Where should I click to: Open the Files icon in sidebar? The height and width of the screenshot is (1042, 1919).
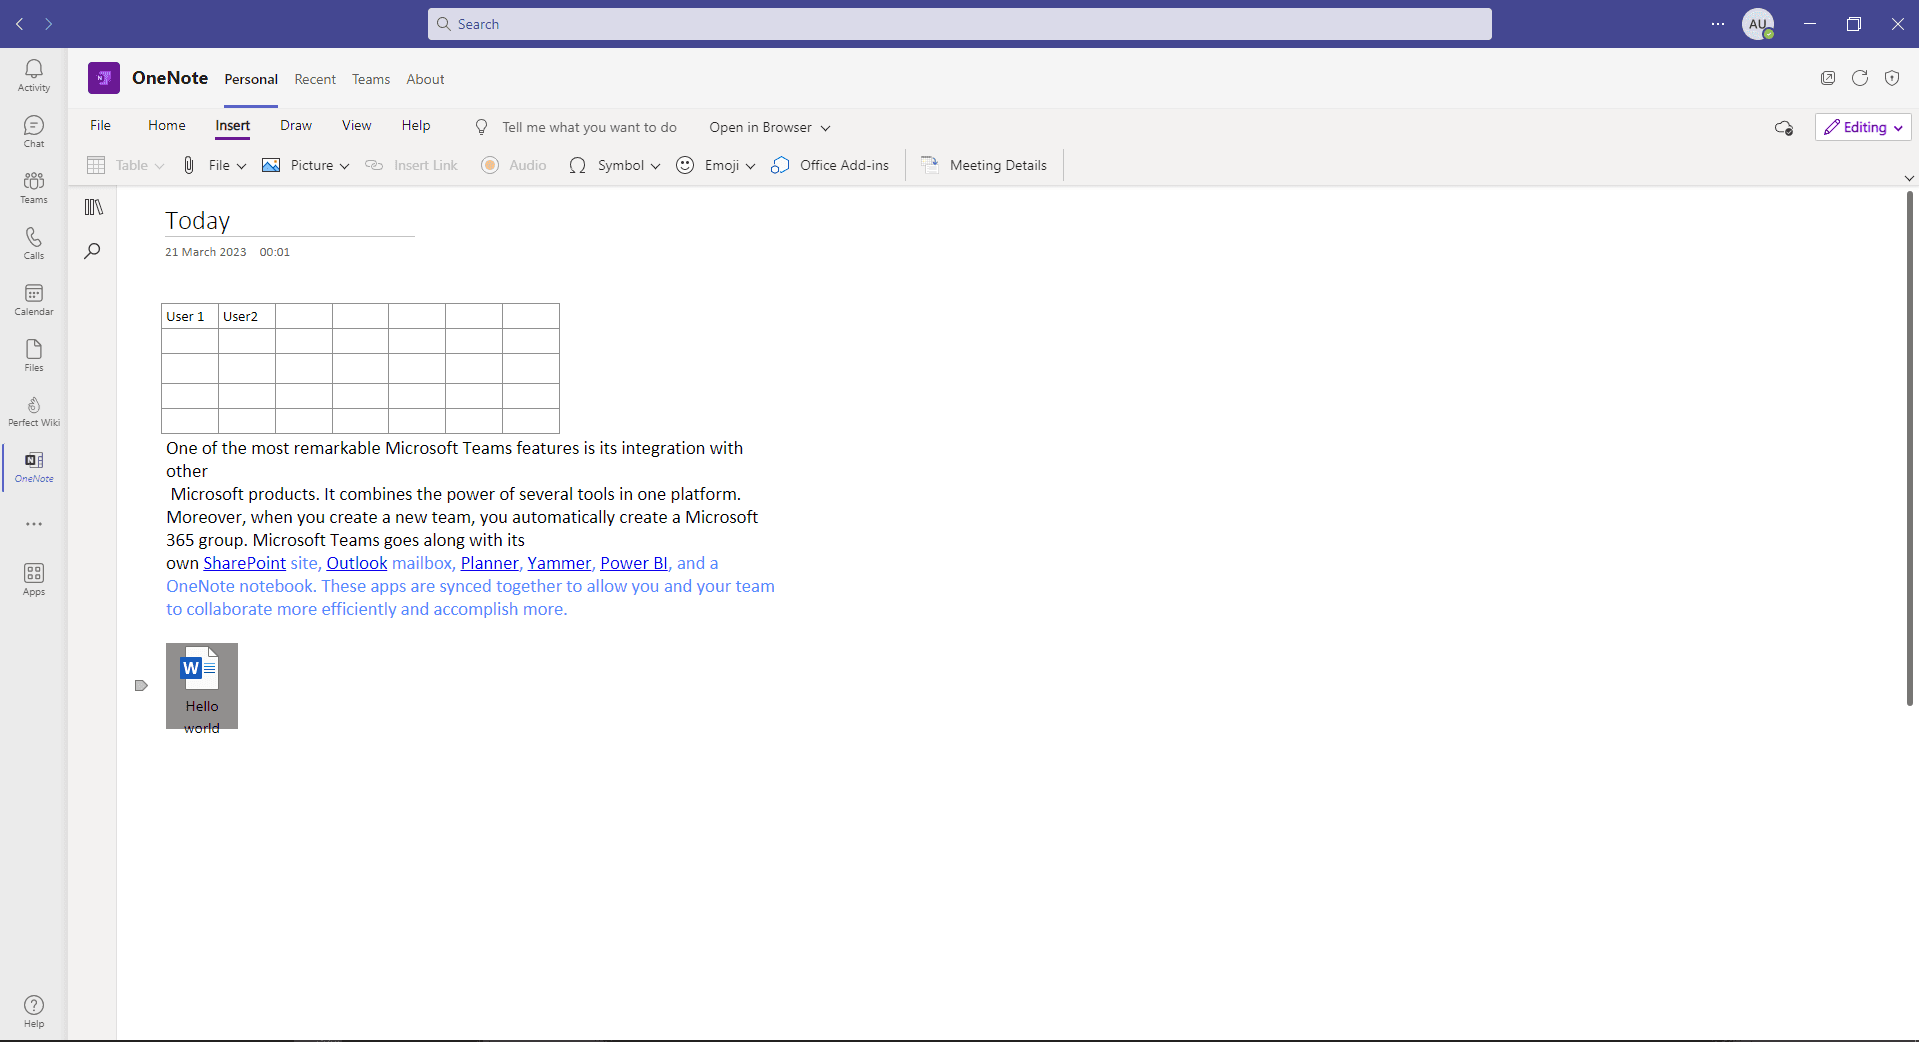tap(34, 355)
